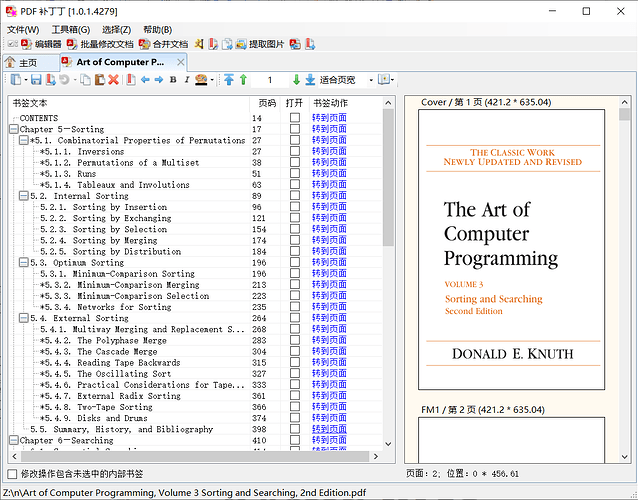This screenshot has height=500, width=638.
Task: Open the color palette dropdown arrow
Action: (x=212, y=80)
